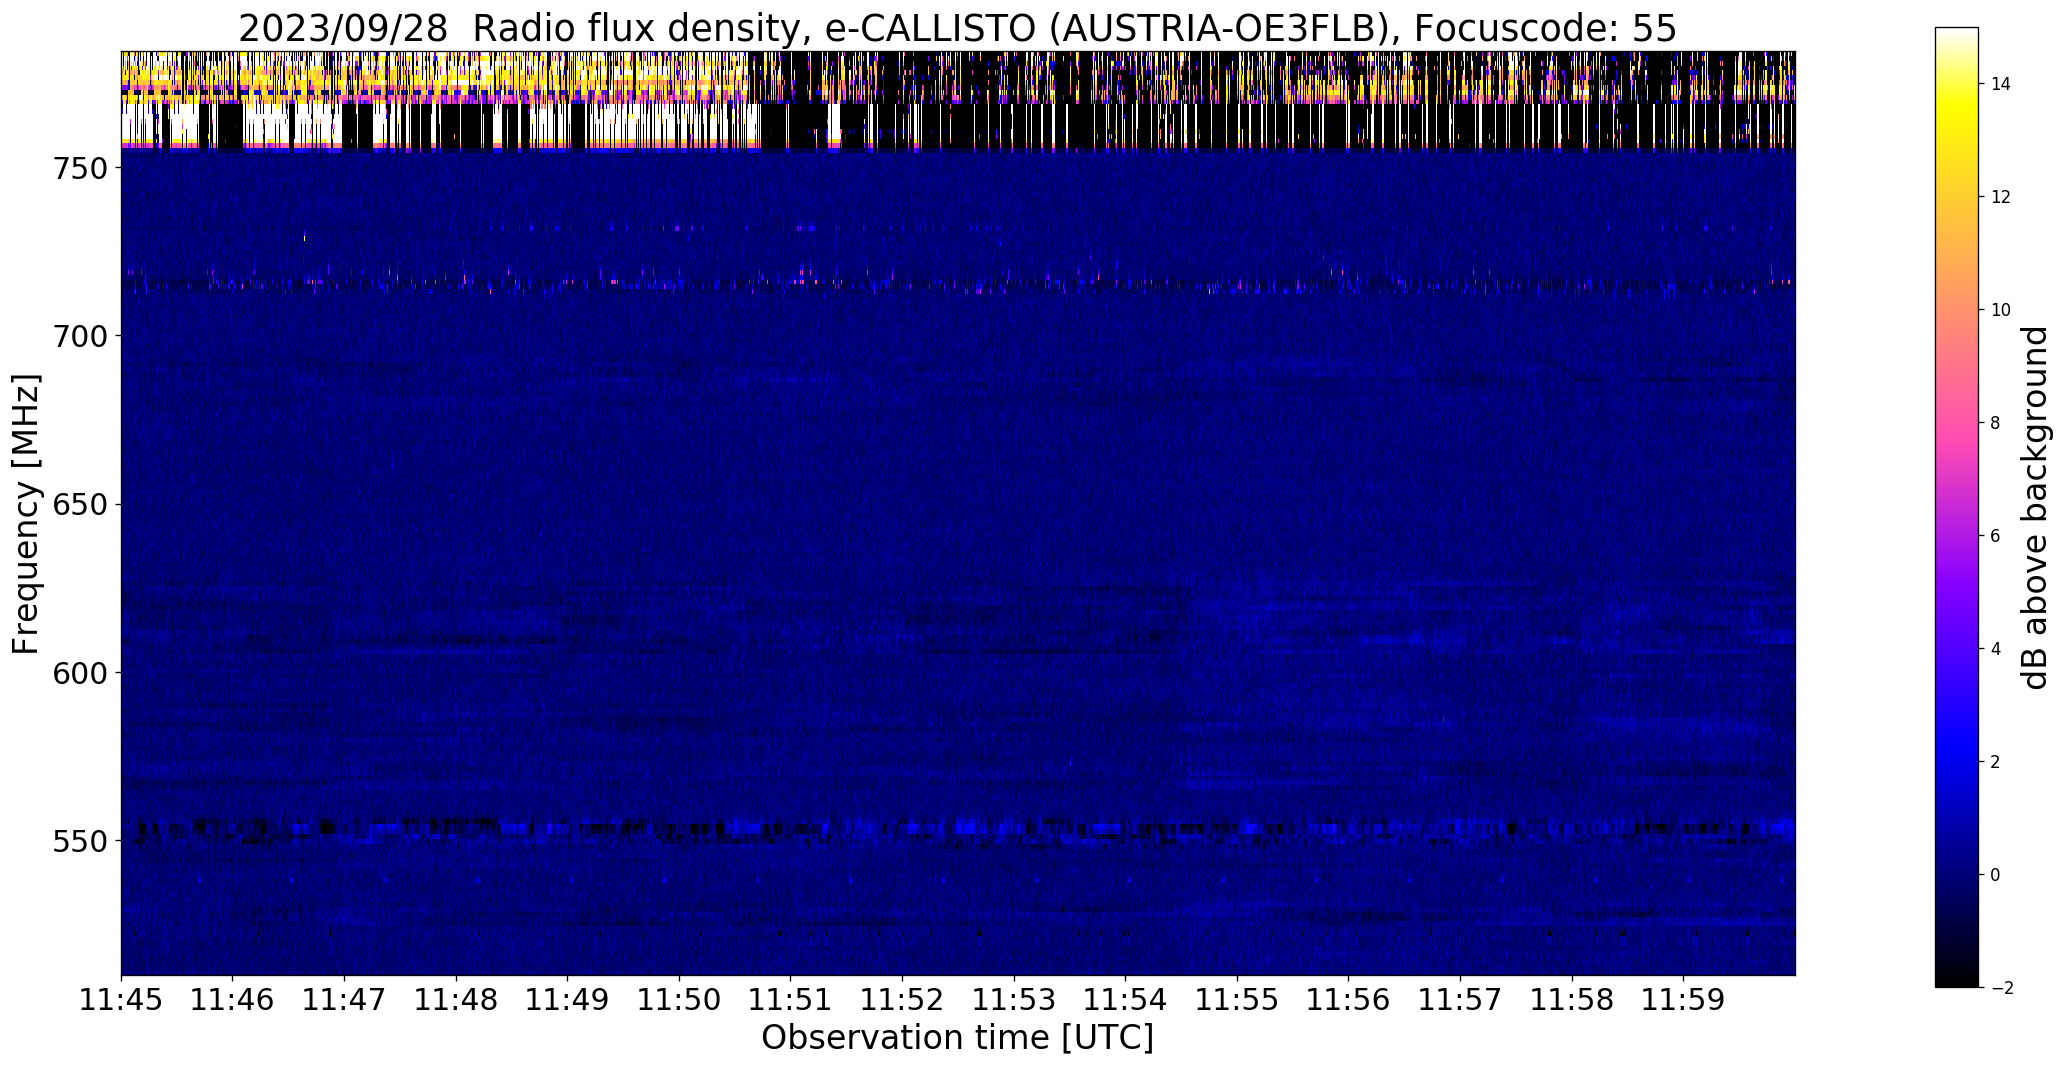2066x1067 pixels.
Task: Click the 'dB above background' colorbar label
Action: point(2034,508)
